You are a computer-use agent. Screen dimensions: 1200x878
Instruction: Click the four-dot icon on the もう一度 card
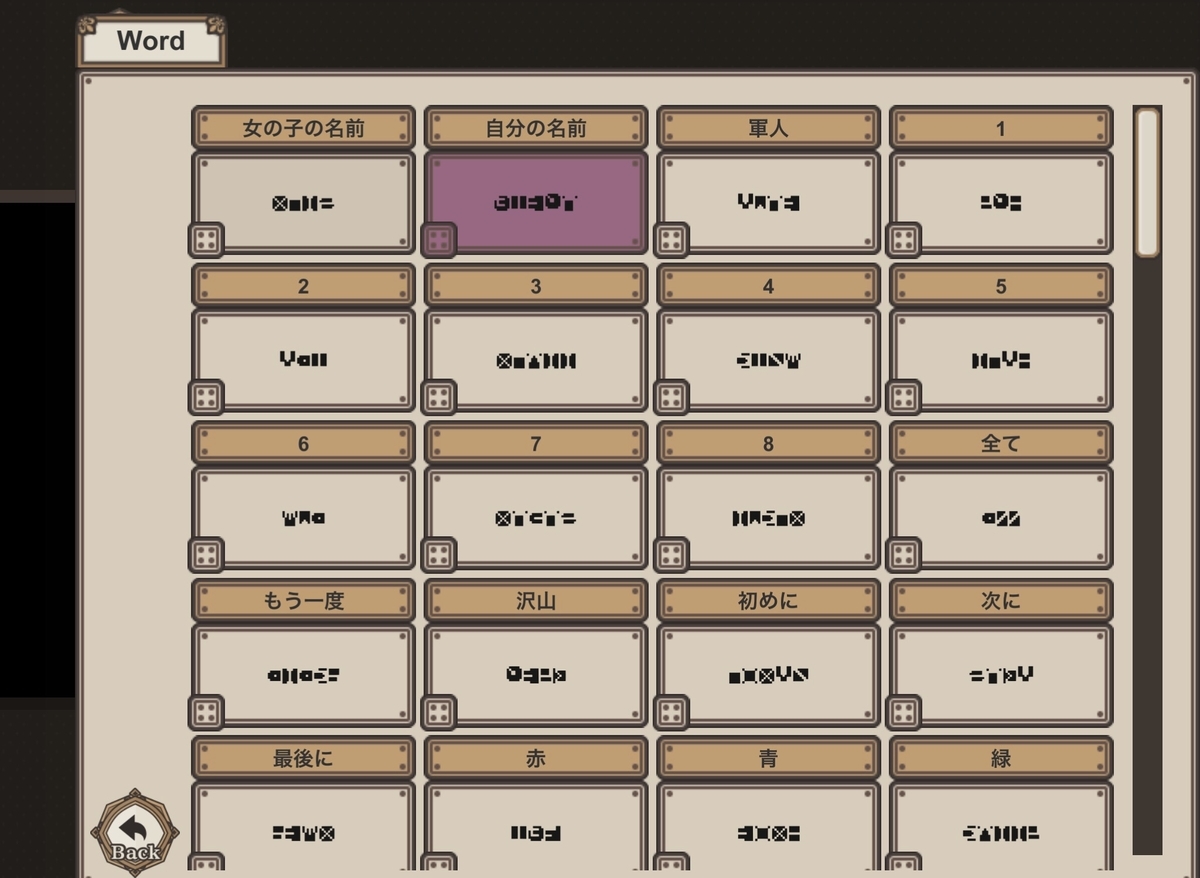click(x=206, y=712)
